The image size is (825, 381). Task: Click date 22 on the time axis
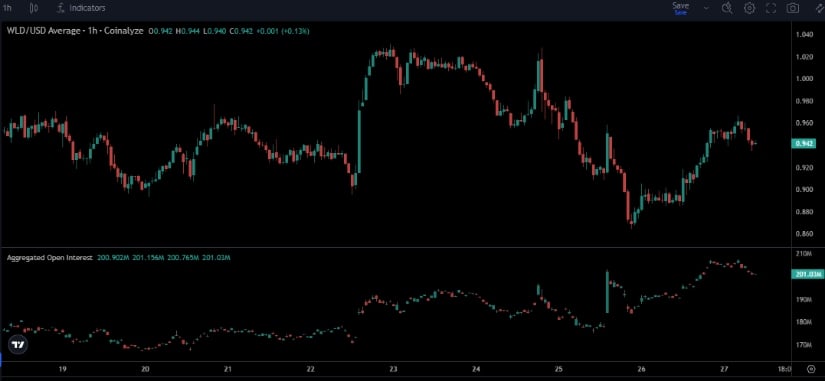(x=311, y=369)
